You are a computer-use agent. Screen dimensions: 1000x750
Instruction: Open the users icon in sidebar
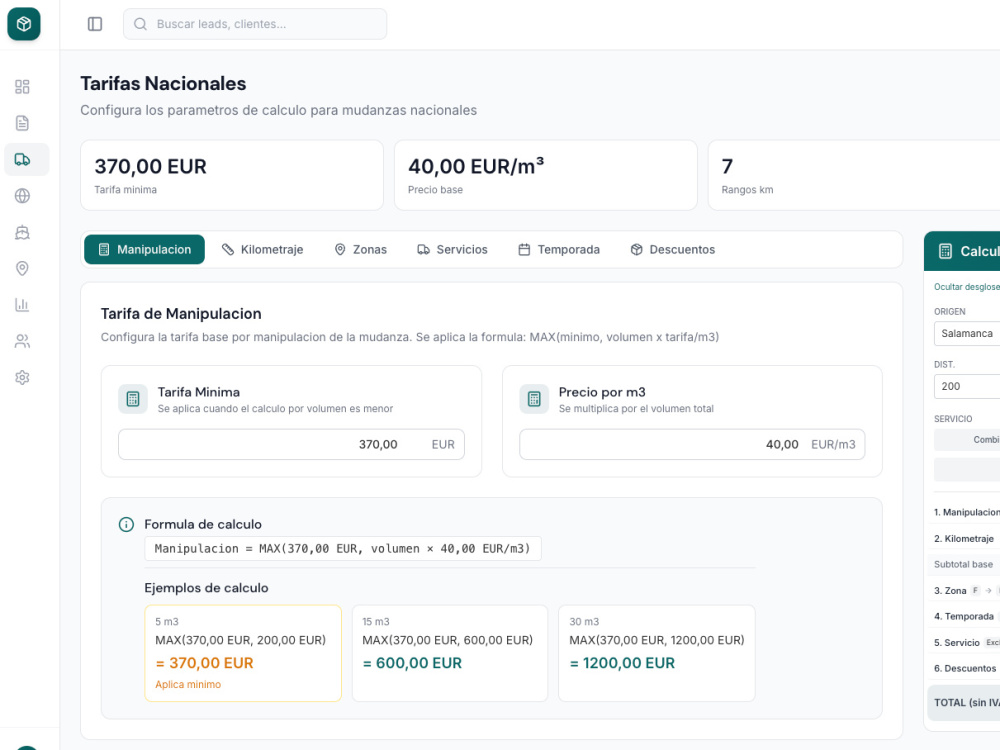pyautogui.click(x=22, y=341)
